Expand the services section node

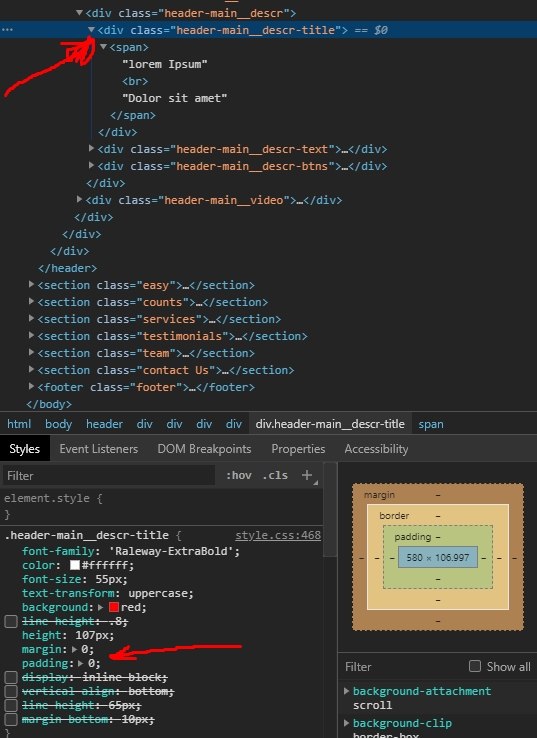tap(31, 318)
